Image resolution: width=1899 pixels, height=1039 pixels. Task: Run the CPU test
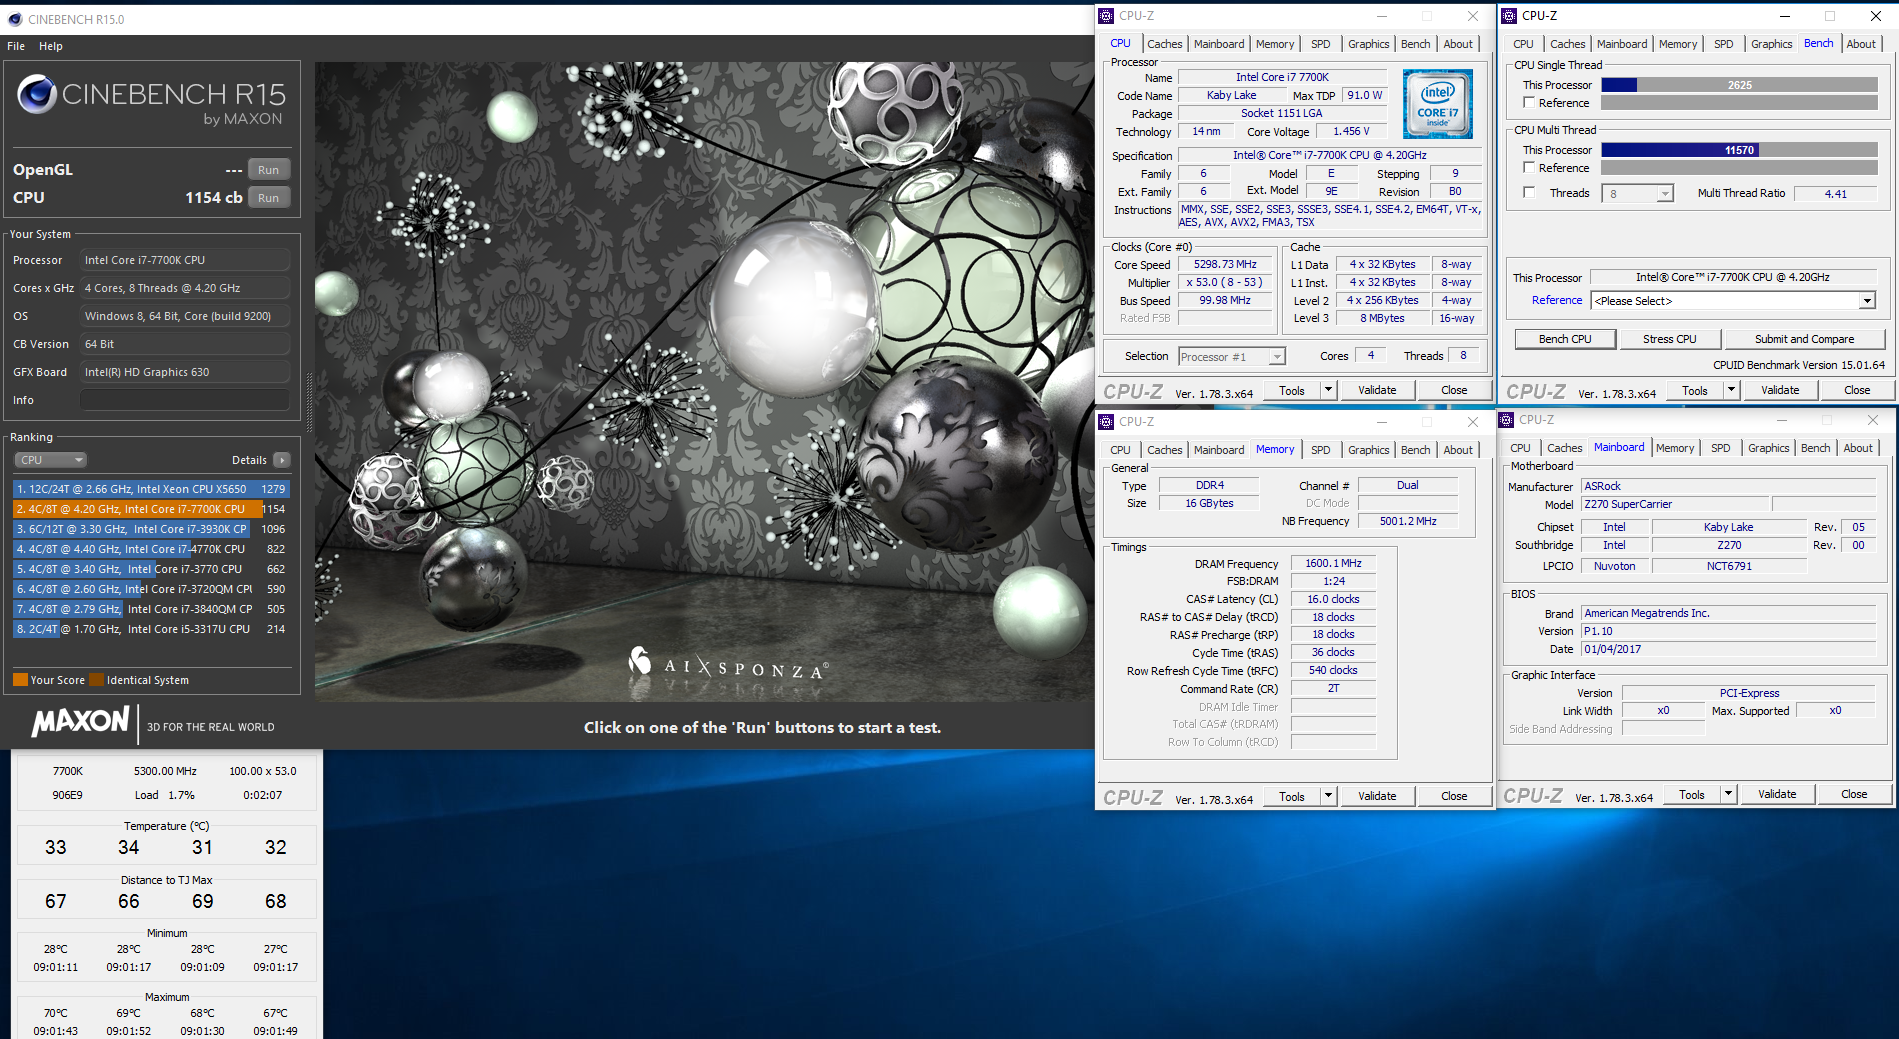click(268, 198)
